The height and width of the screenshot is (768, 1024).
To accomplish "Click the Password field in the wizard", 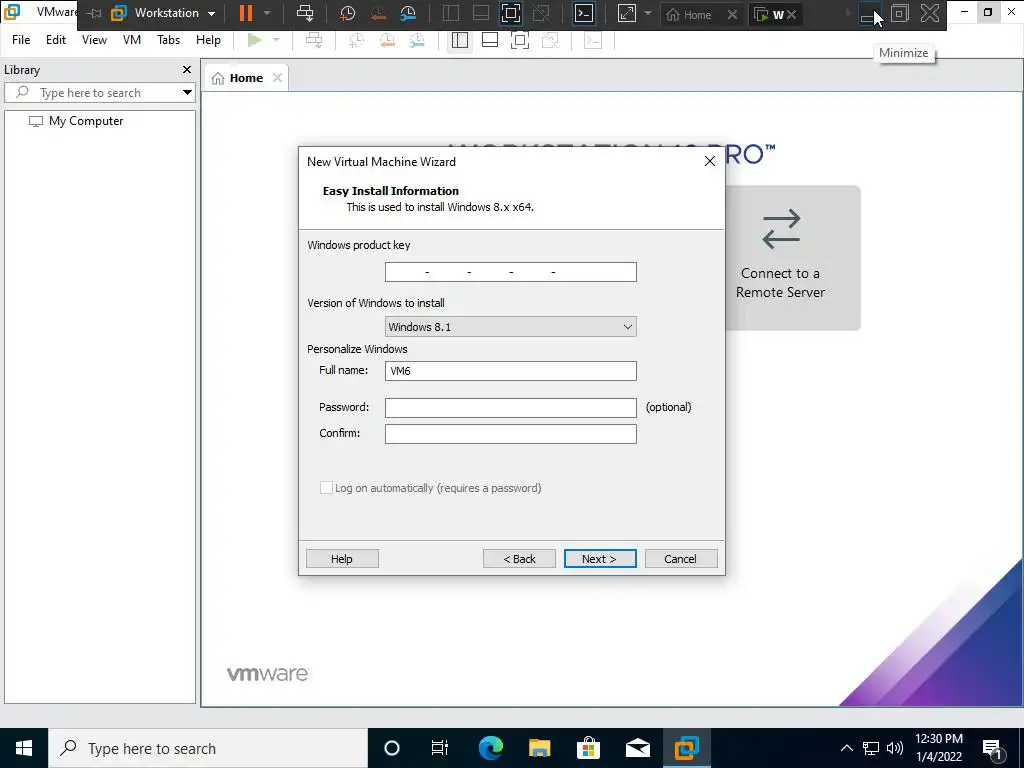I will coord(511,408).
